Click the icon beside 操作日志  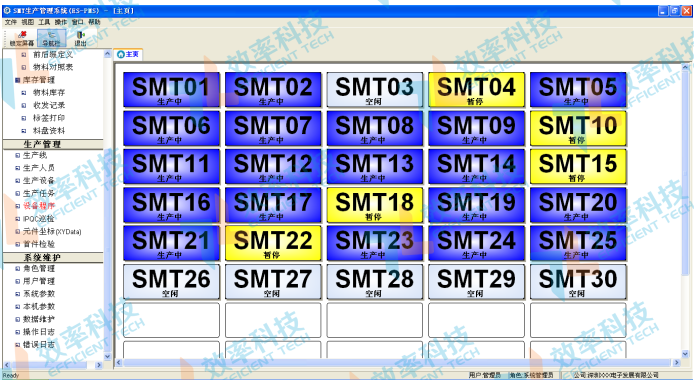18,332
